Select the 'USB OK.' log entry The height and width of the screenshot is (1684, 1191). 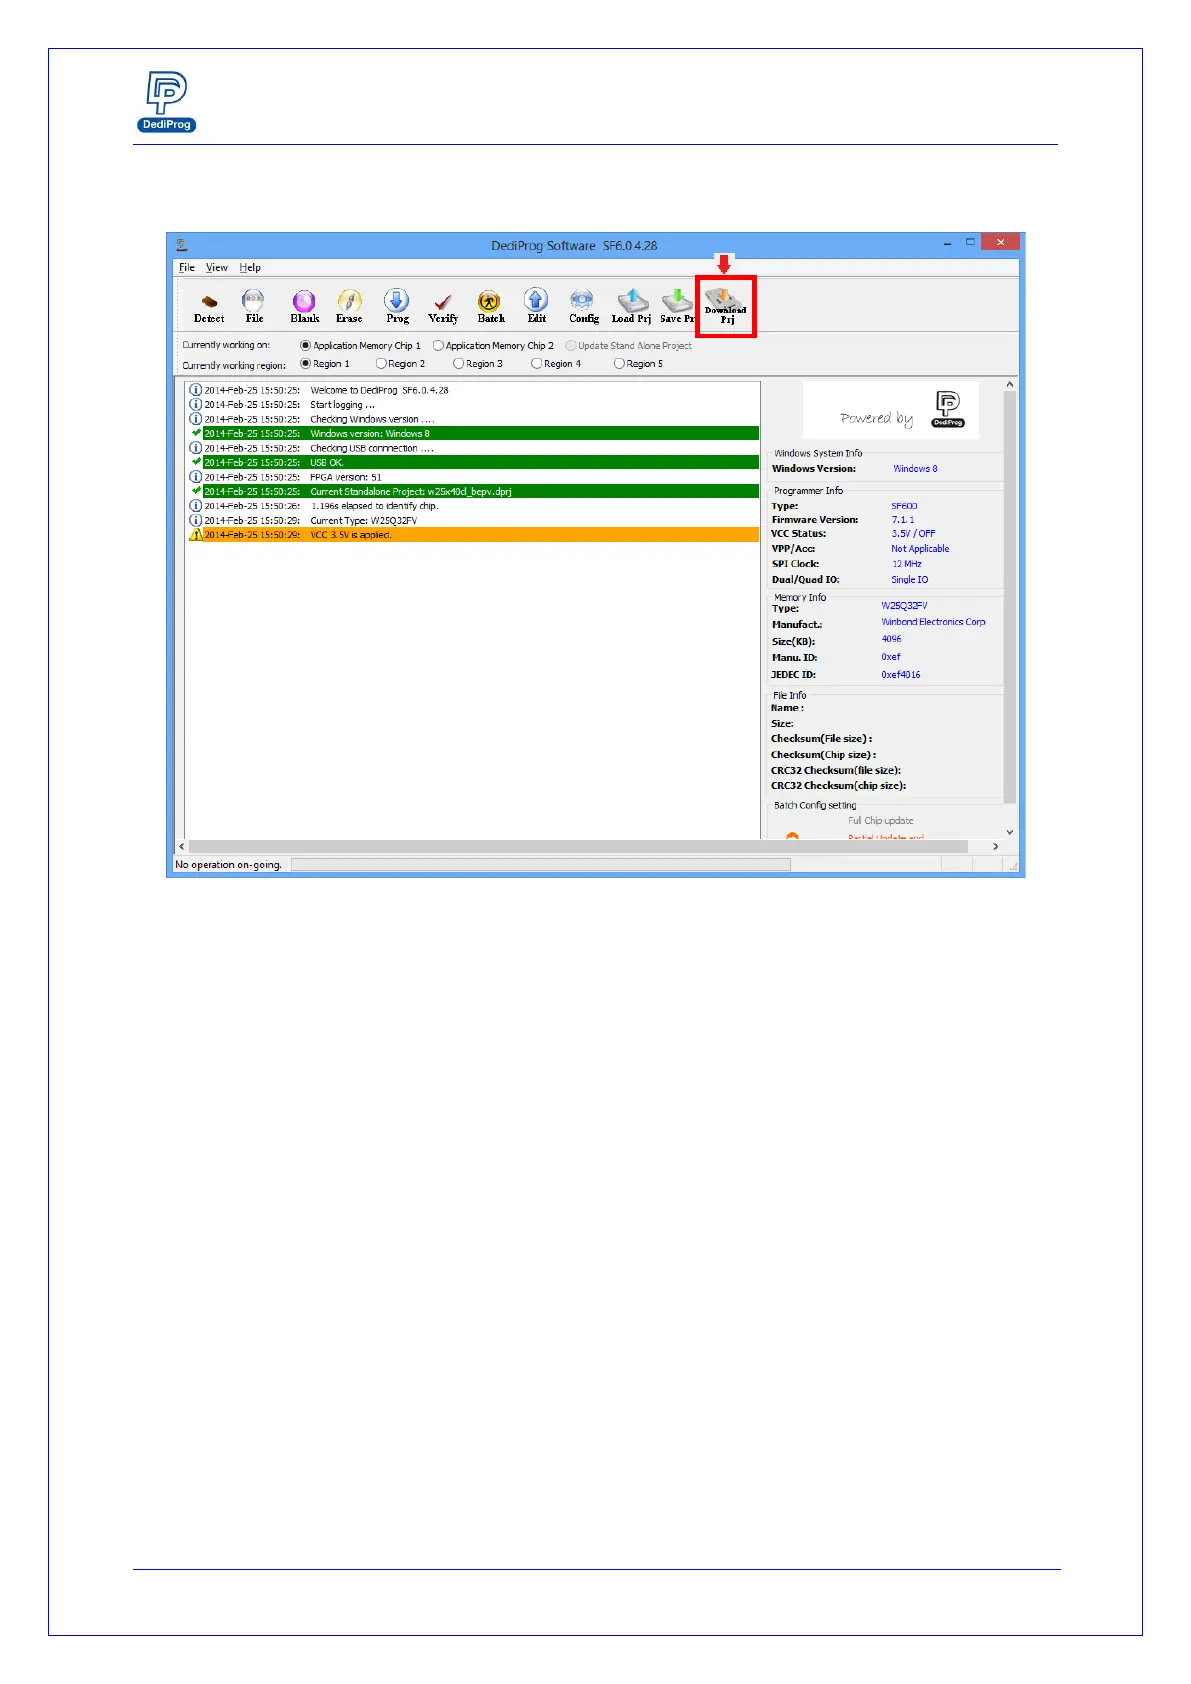point(473,463)
